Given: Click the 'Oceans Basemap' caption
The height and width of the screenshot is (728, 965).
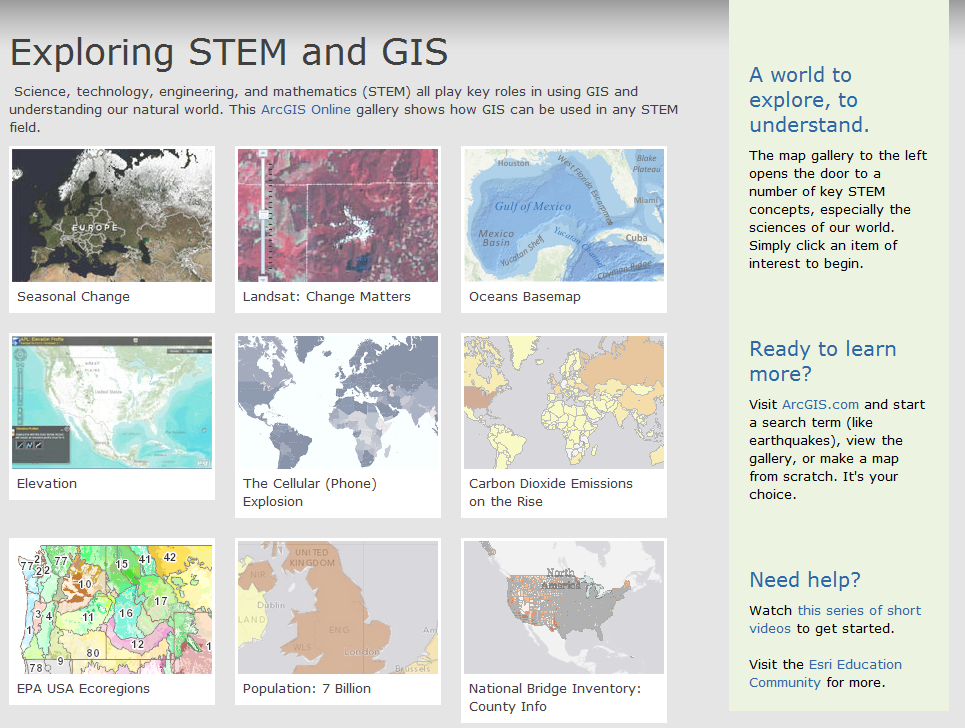Looking at the screenshot, I should (x=524, y=297).
